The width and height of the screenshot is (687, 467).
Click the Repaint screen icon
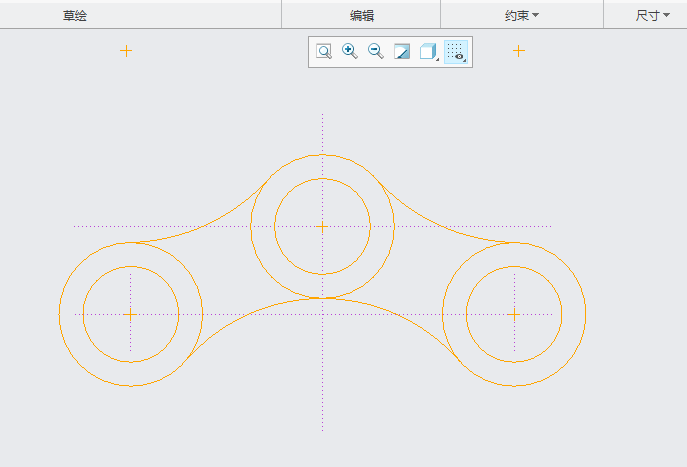pos(402,52)
